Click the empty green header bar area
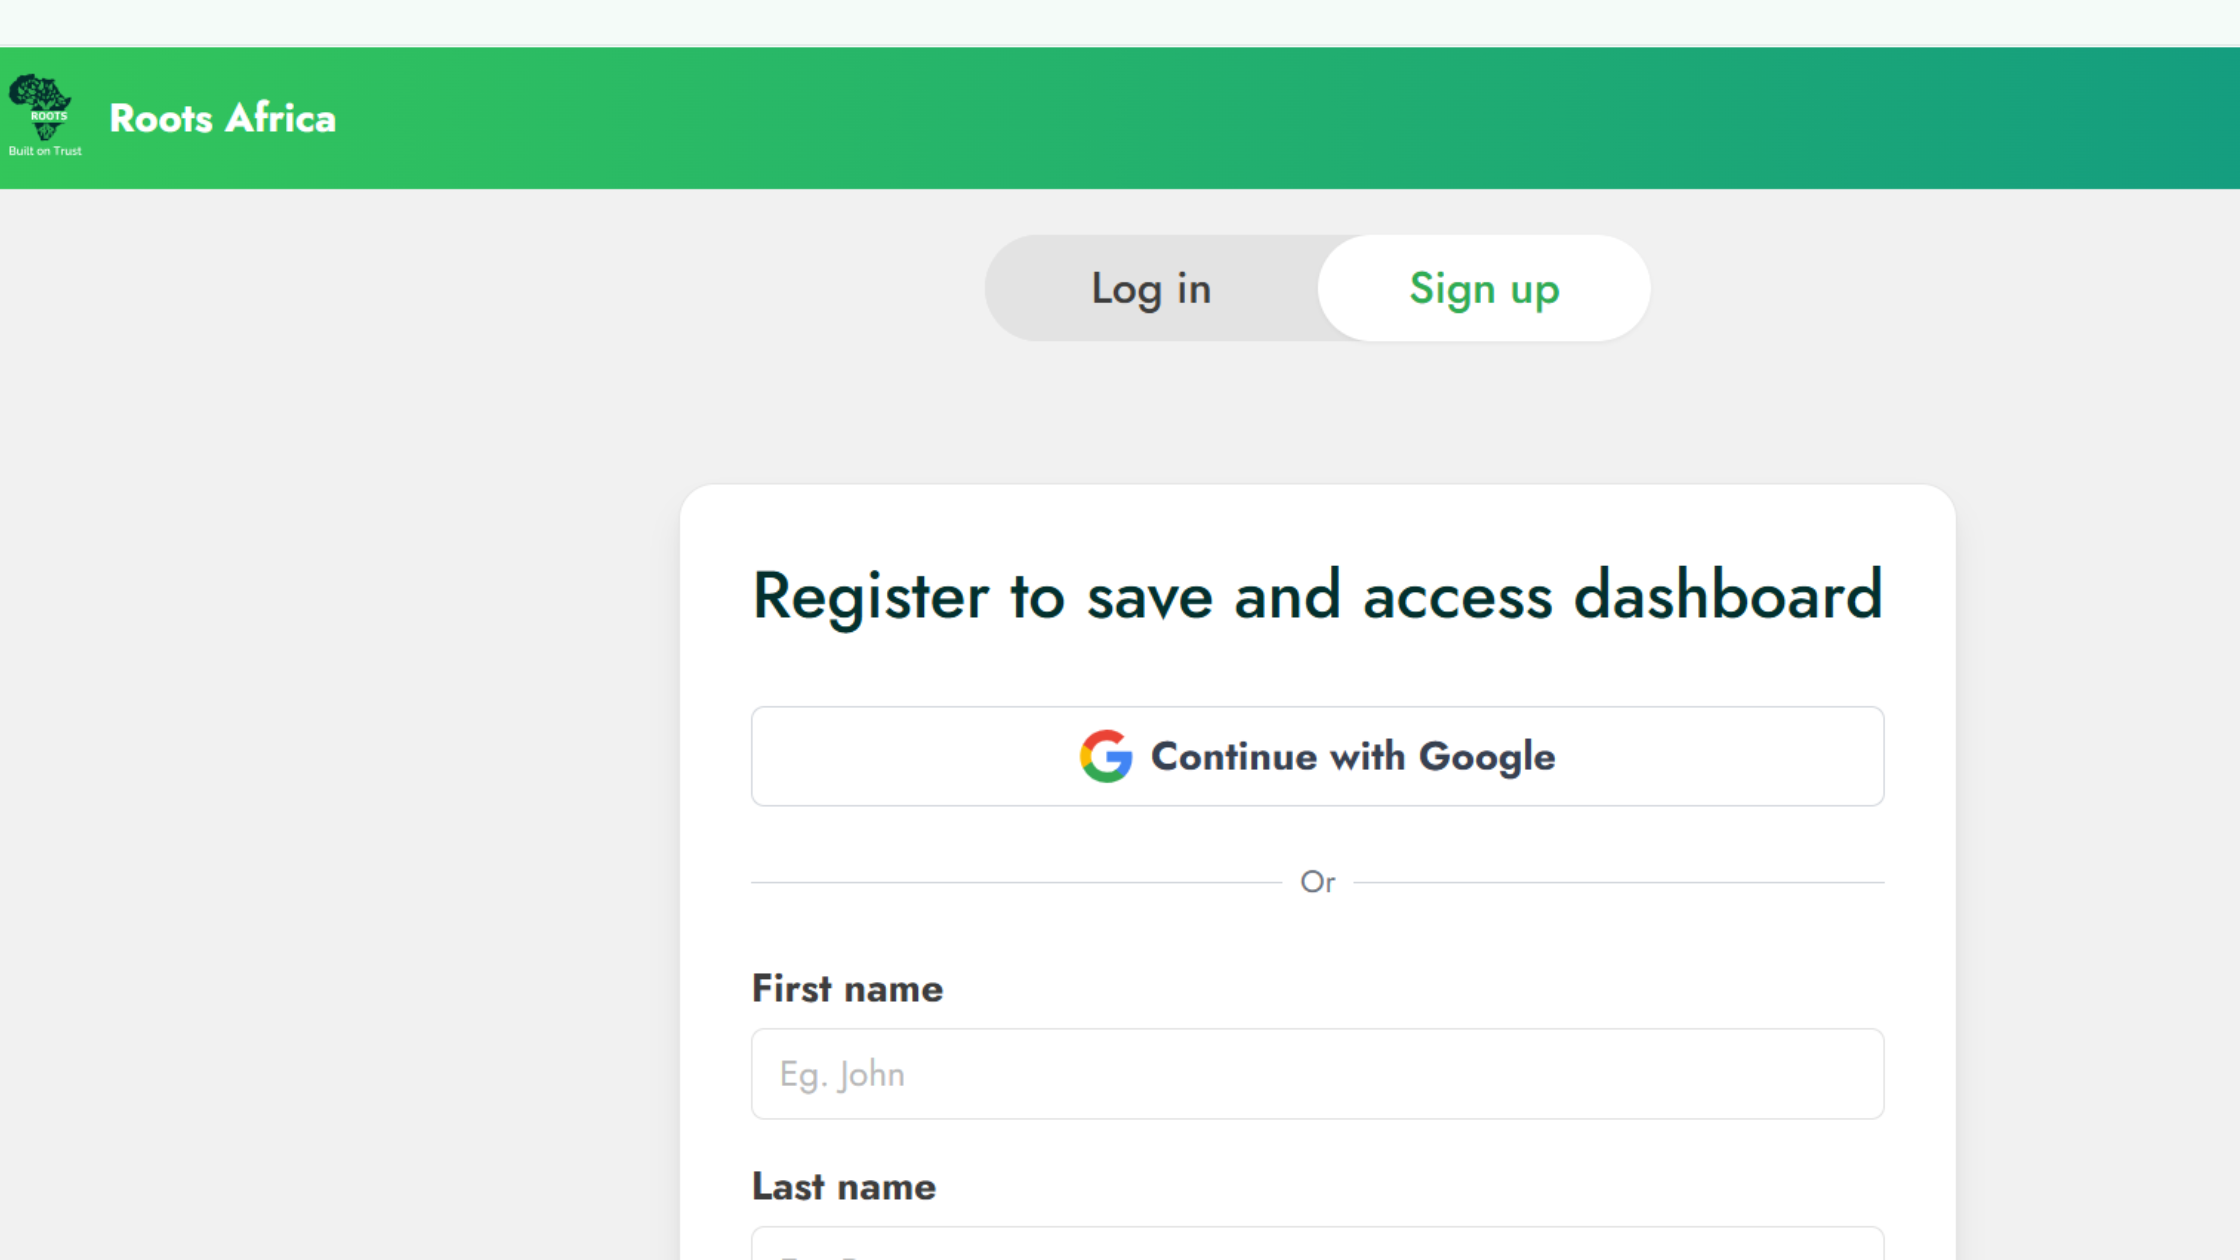The image size is (2240, 1260). 1300,118
